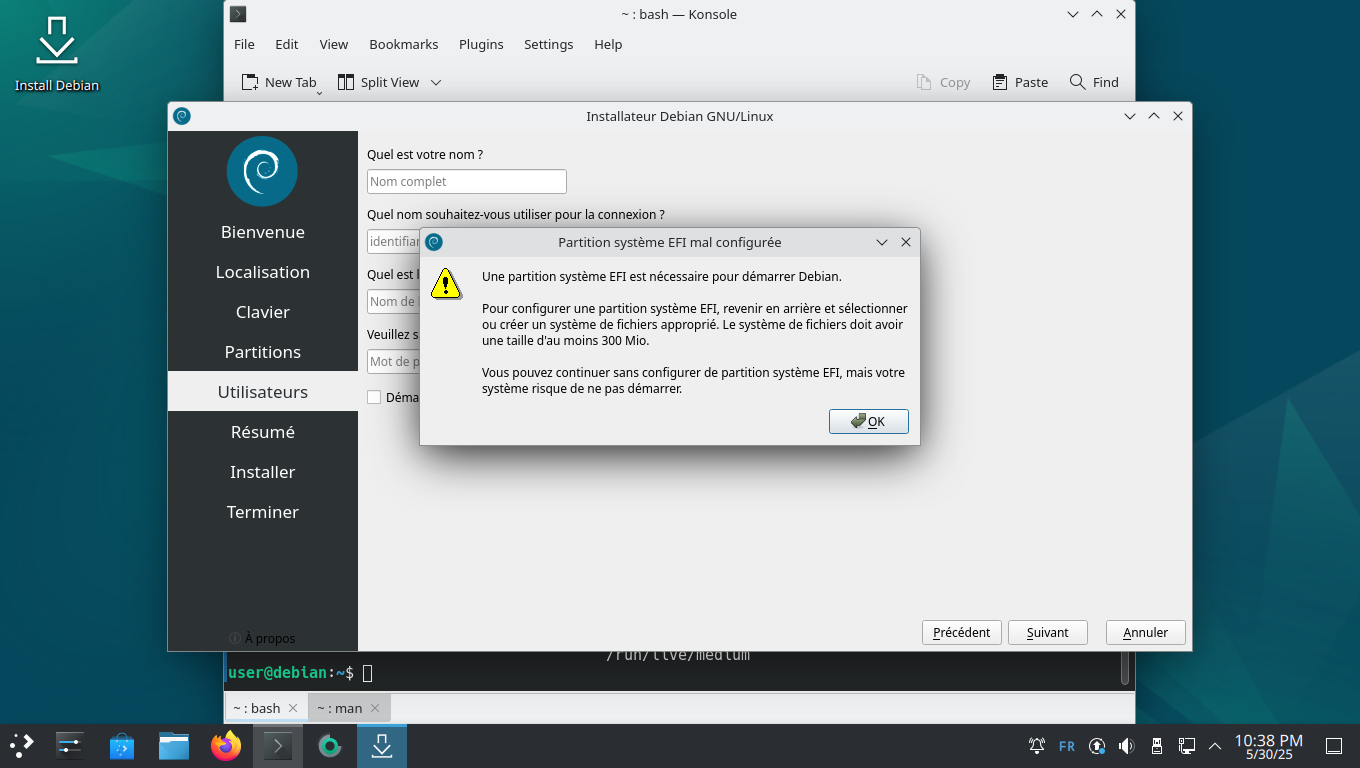Expand the Split View dropdown arrow

436,82
